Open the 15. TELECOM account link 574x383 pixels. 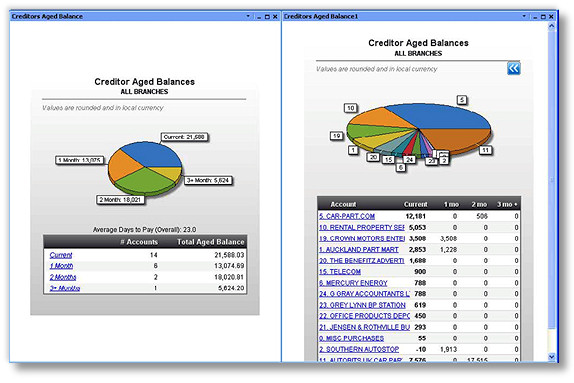click(x=340, y=272)
